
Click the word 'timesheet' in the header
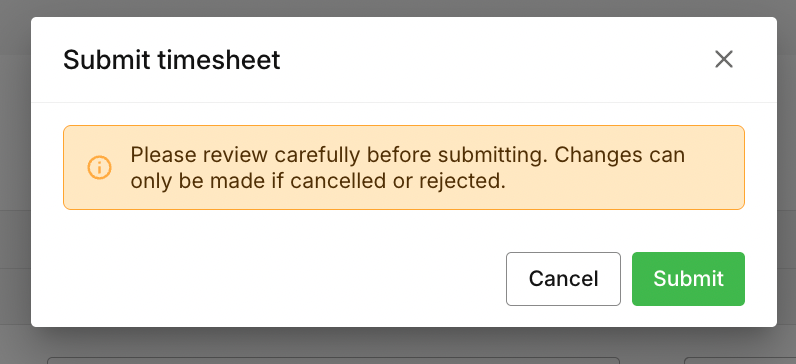pyautogui.click(x=219, y=60)
